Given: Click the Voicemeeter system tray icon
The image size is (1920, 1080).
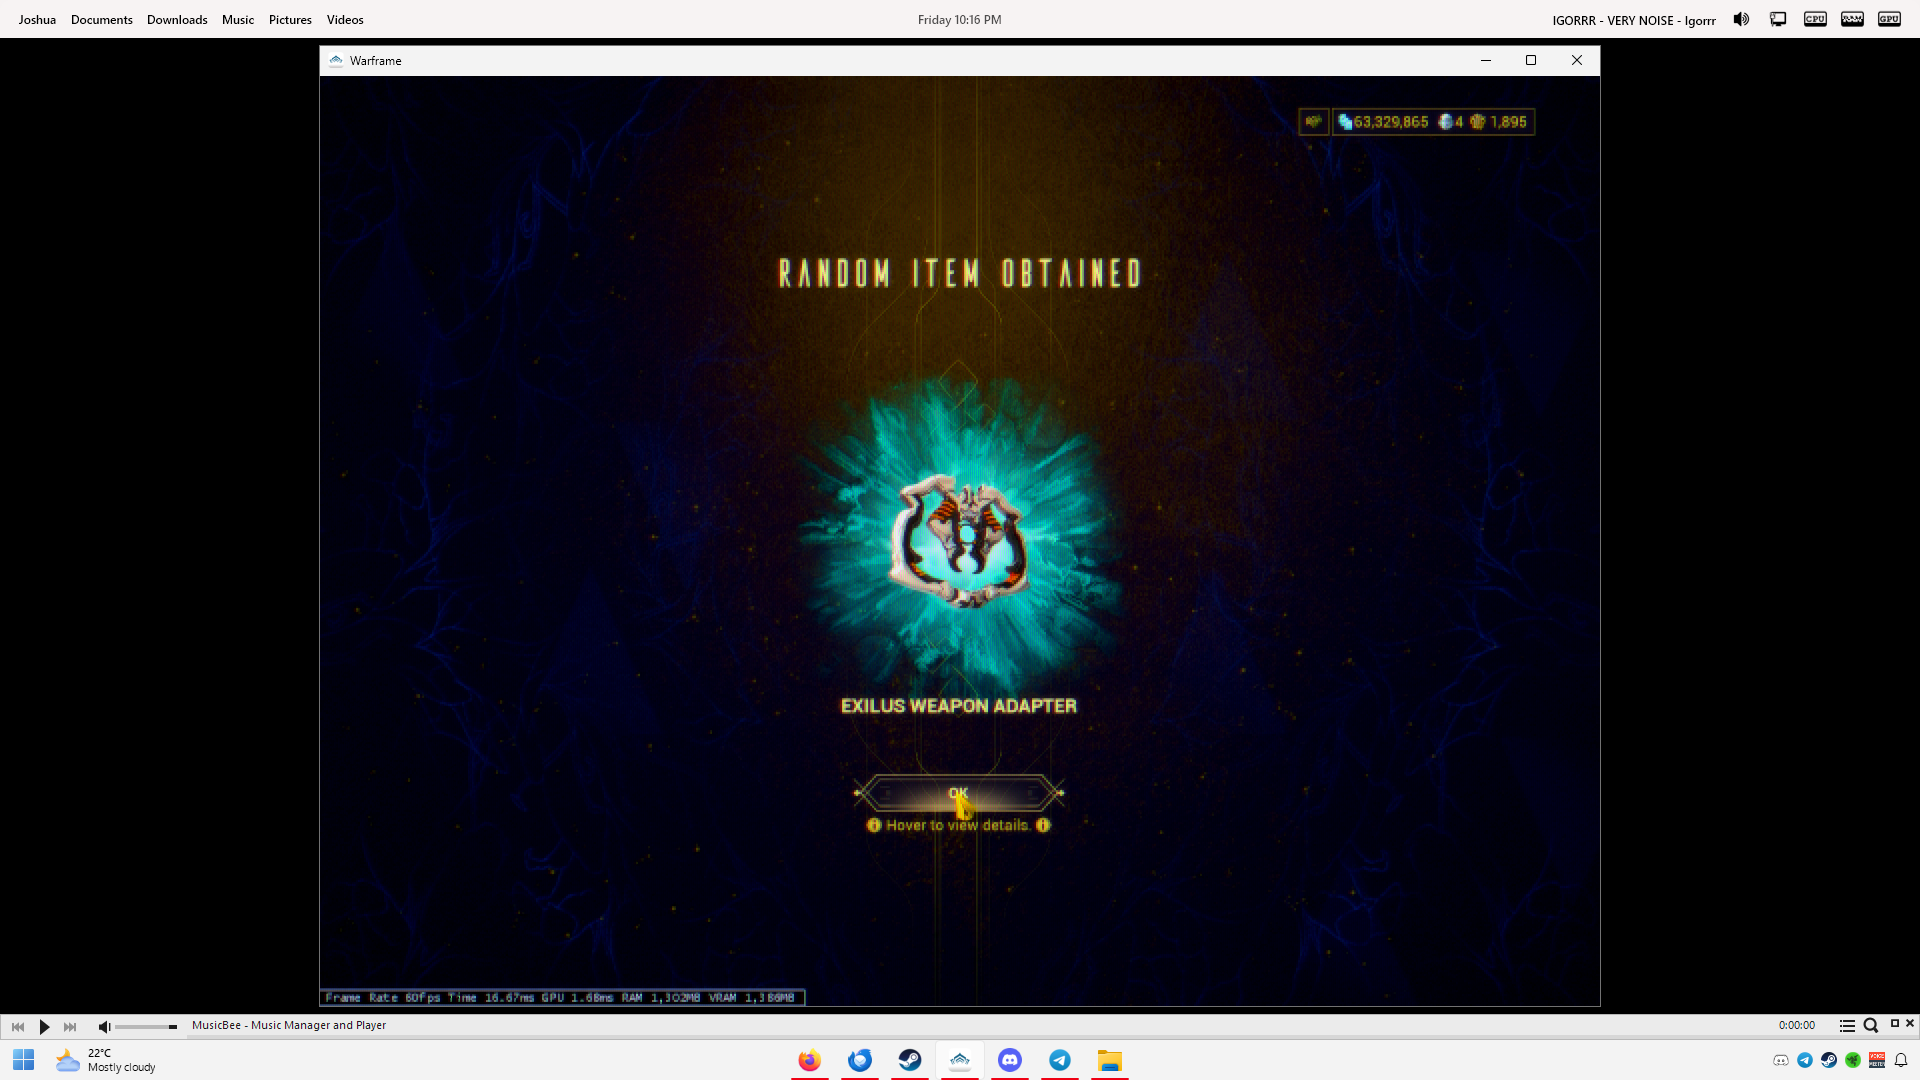Looking at the screenshot, I should [1877, 1060].
